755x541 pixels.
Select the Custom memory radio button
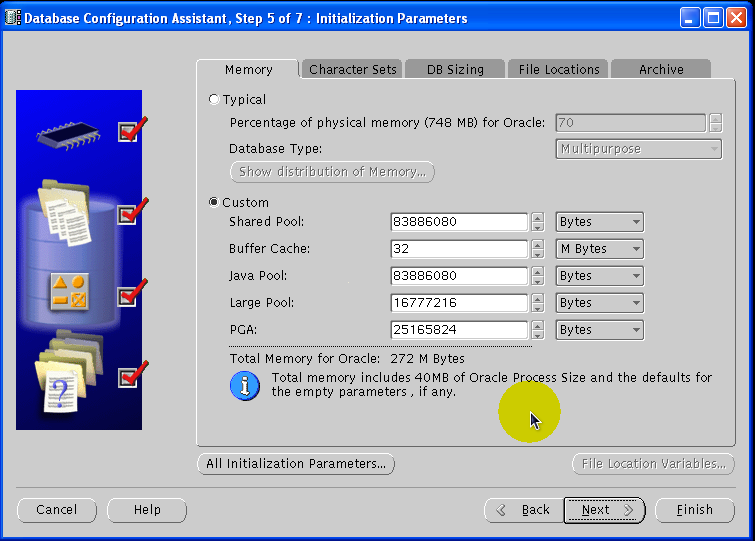214,202
